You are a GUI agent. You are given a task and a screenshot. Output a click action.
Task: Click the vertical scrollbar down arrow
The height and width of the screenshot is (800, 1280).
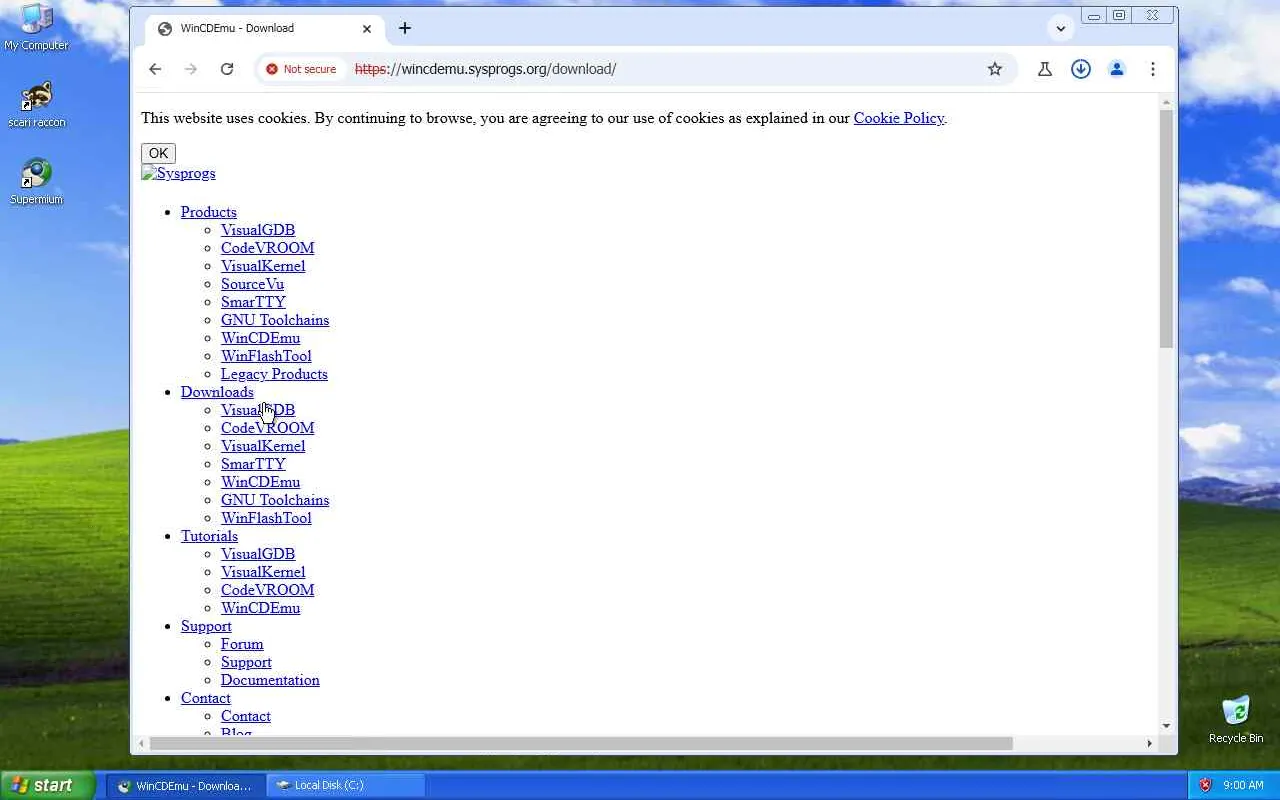(x=1166, y=726)
